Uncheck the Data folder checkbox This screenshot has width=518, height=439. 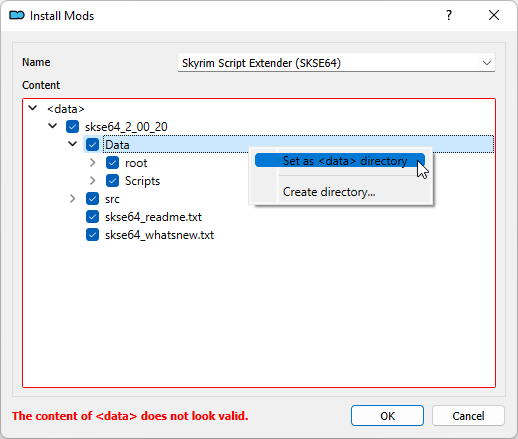pos(92,145)
